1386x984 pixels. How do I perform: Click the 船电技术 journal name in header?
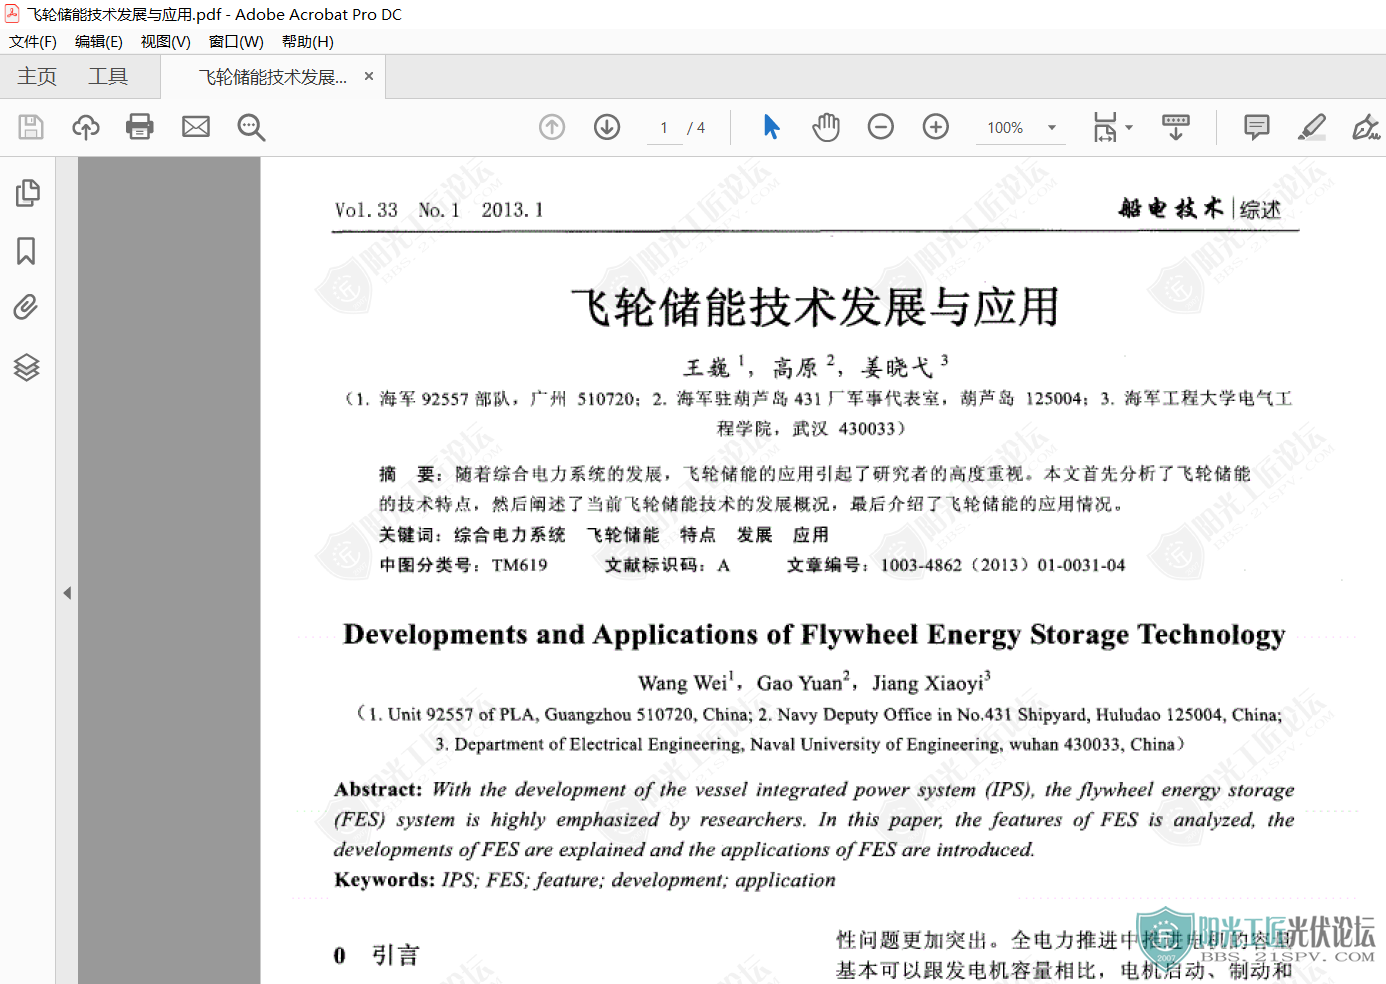1171,208
